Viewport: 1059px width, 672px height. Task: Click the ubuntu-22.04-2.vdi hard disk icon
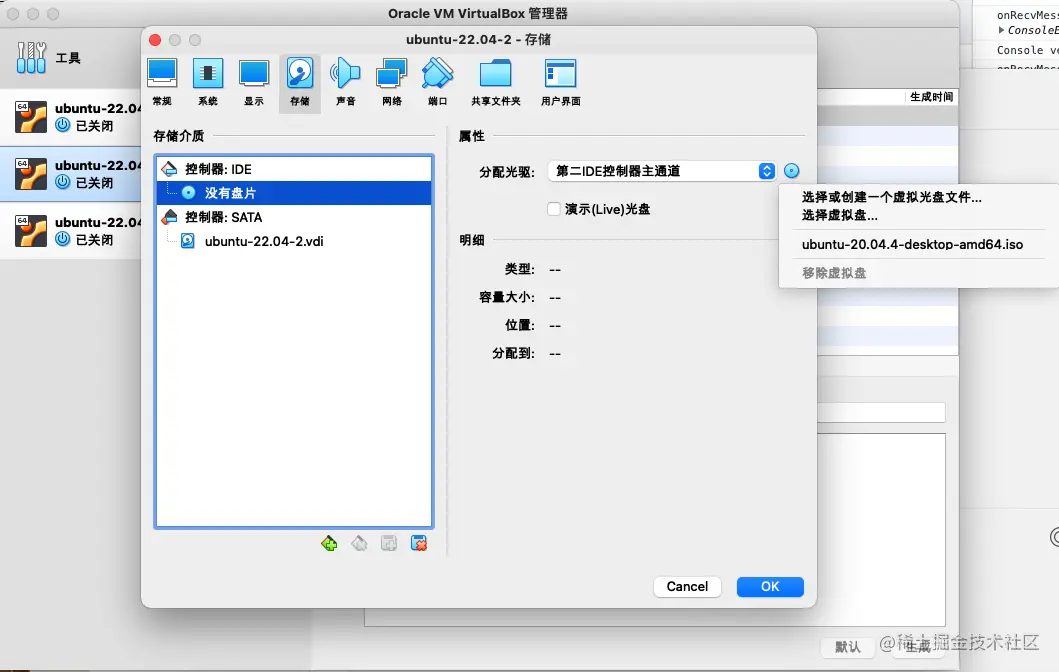pyautogui.click(x=188, y=241)
